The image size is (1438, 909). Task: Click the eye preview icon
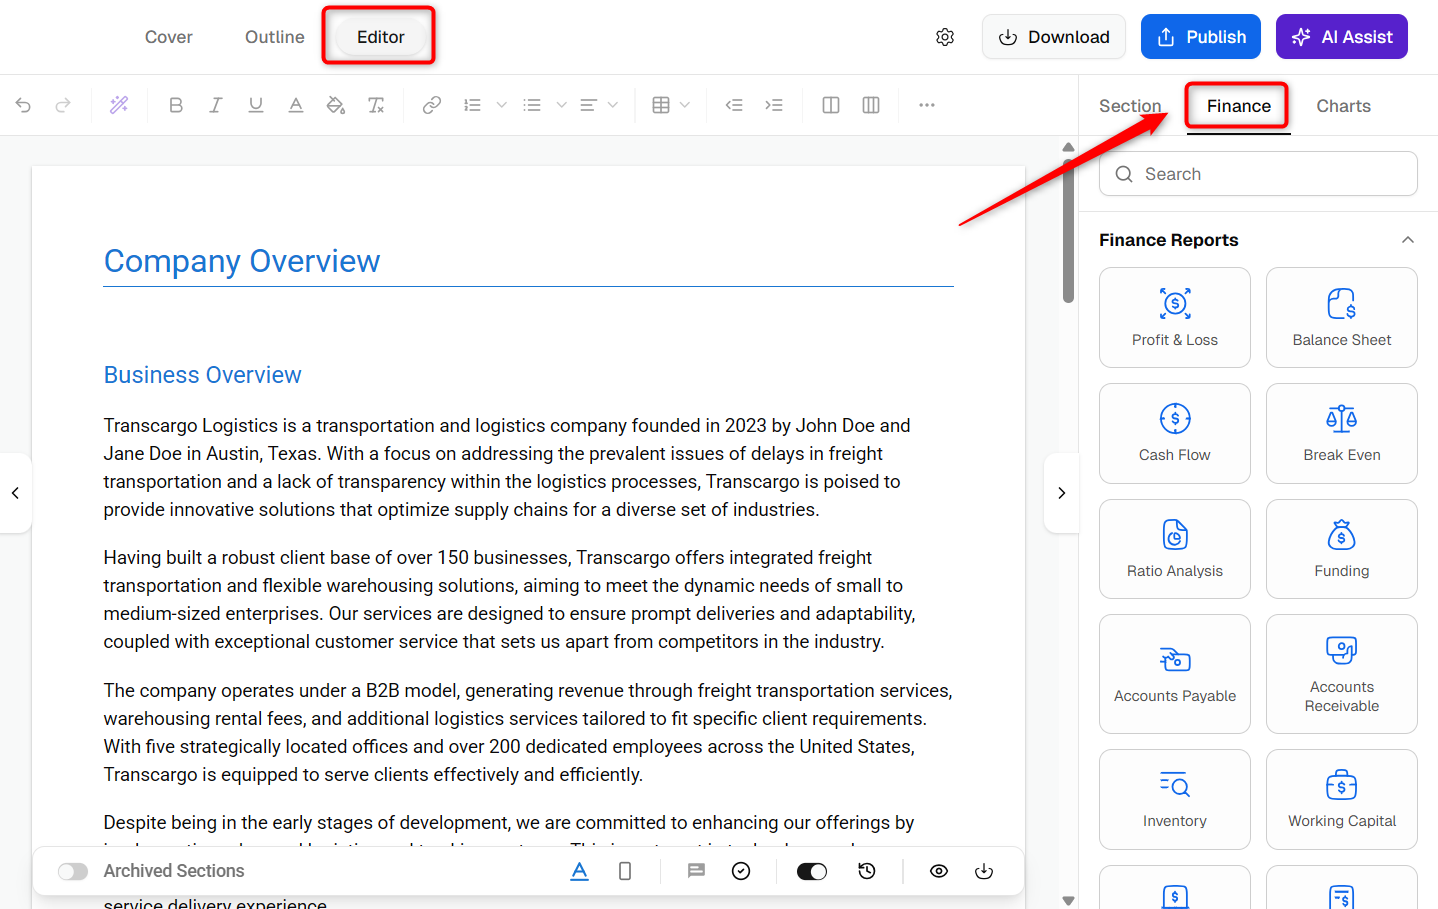pos(939,871)
